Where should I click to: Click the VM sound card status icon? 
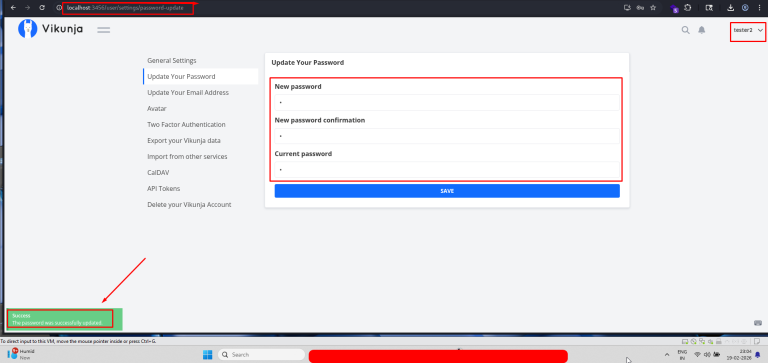click(x=710, y=341)
